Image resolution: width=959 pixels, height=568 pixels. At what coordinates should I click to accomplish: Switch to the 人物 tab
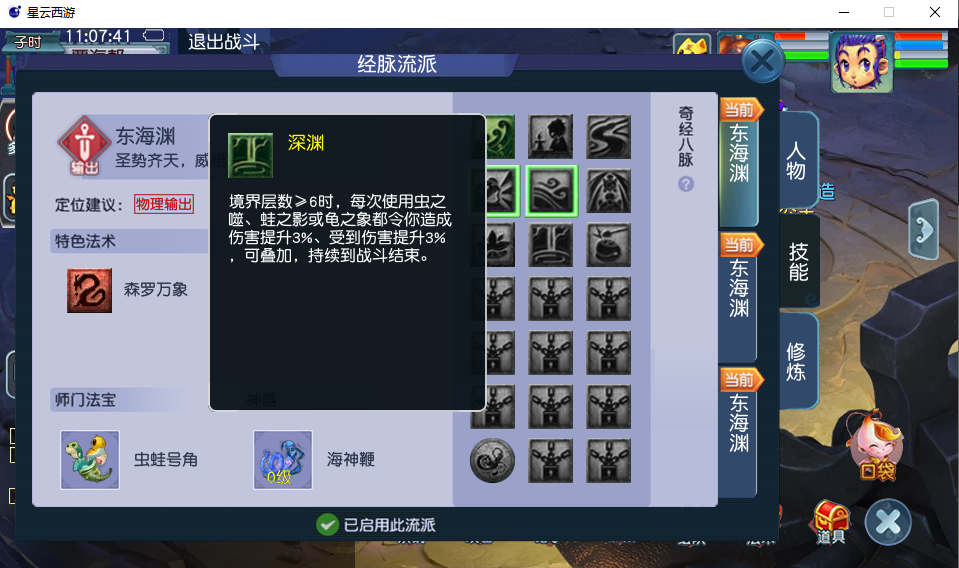(798, 160)
